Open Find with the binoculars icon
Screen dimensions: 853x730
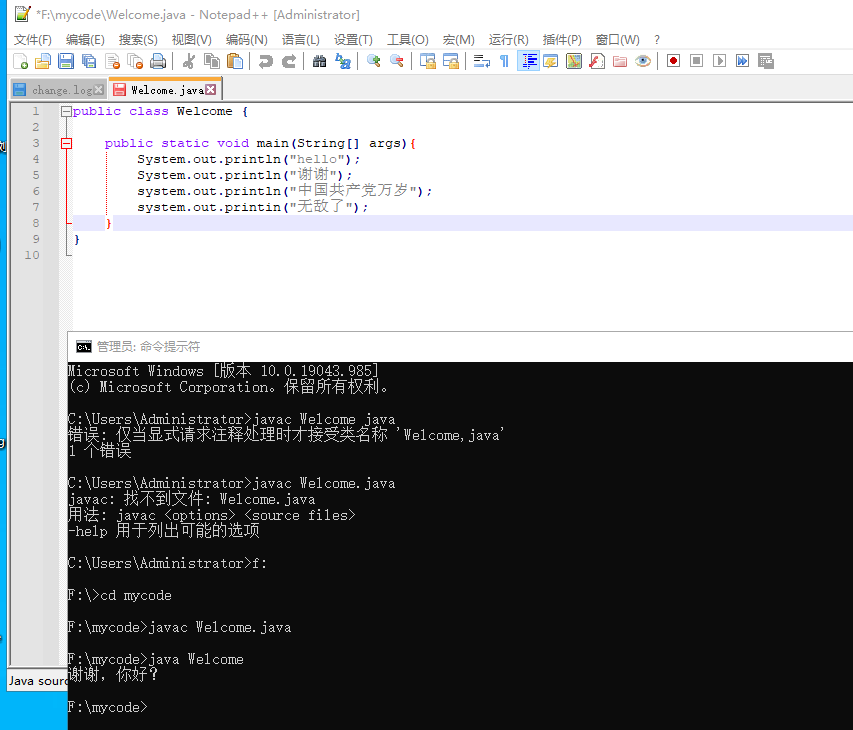click(319, 61)
